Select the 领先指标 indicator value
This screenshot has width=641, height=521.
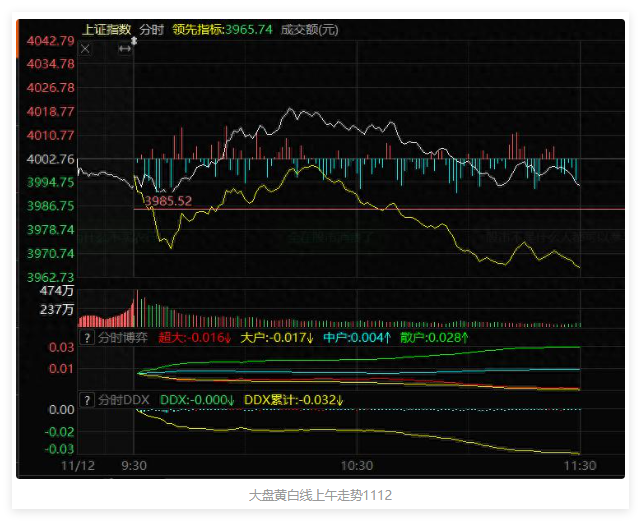223,29
